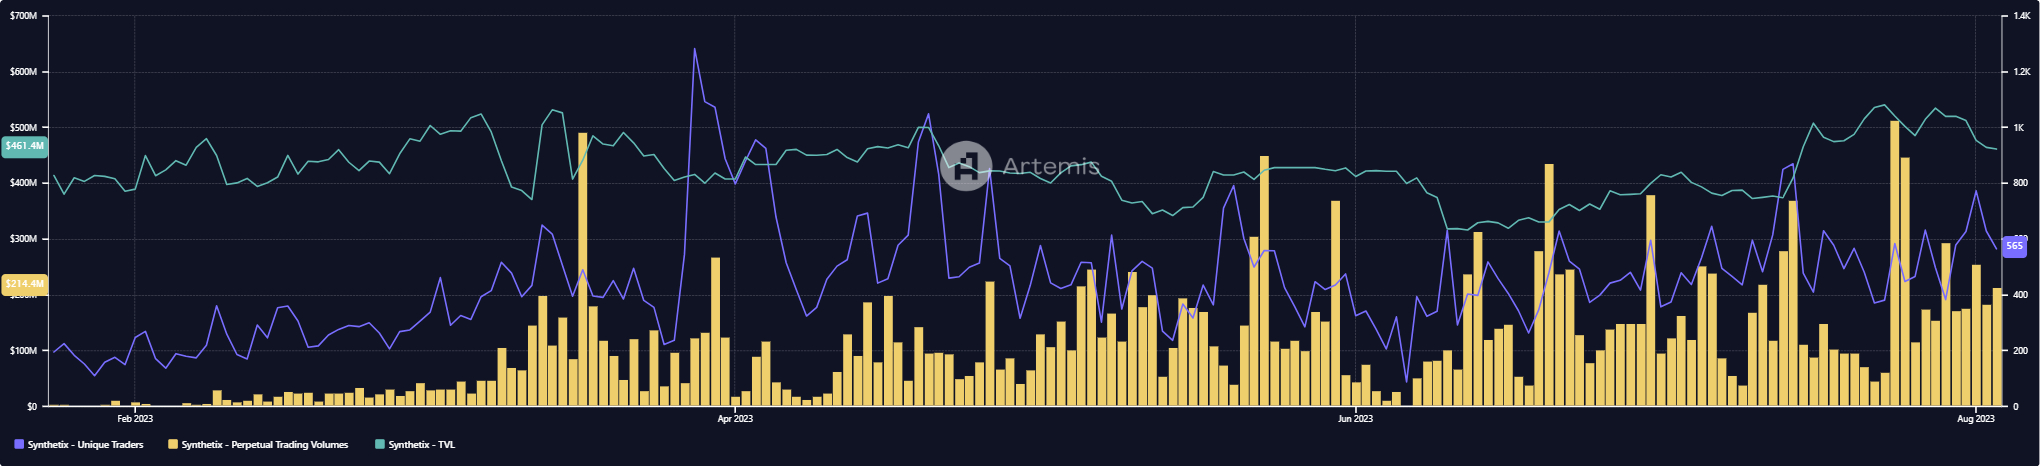Screen dimensions: 2040x466
Task: Toggle the 'Synthetix - Perpetual Trading Volumes' legend label
Action: [x=265, y=444]
